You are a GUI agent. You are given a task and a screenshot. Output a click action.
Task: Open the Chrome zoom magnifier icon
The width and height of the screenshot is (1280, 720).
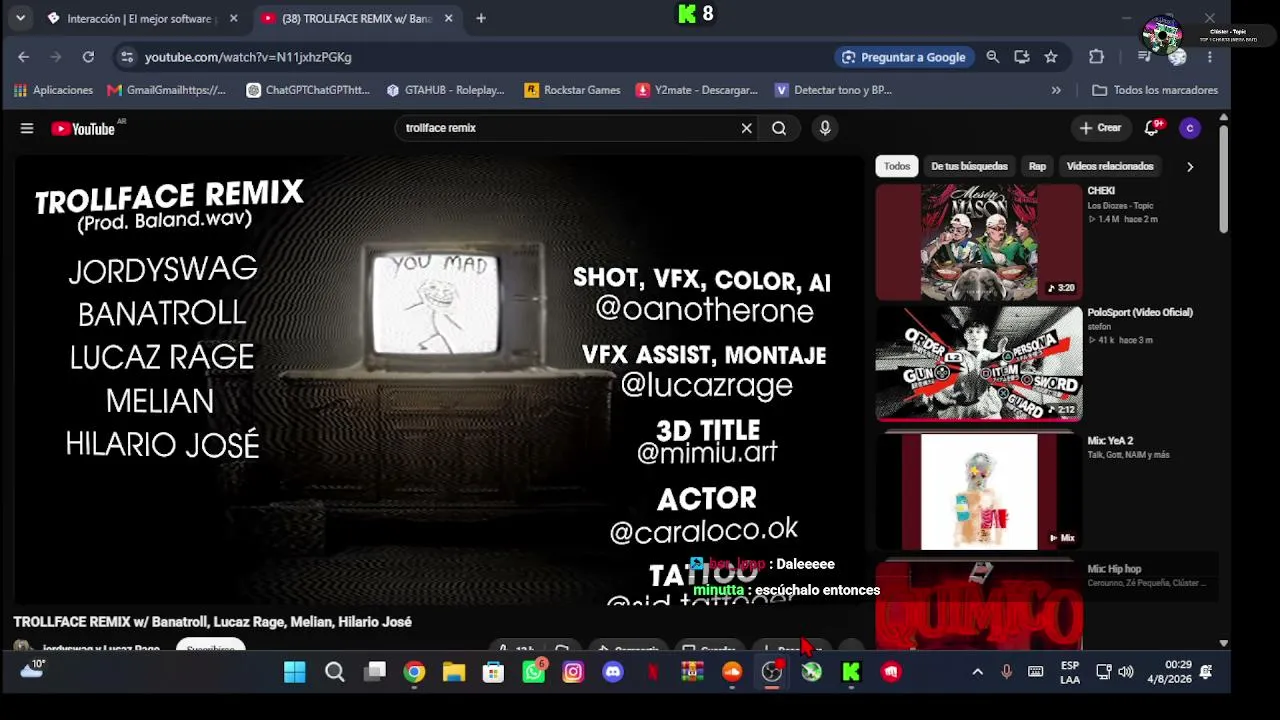pos(993,57)
